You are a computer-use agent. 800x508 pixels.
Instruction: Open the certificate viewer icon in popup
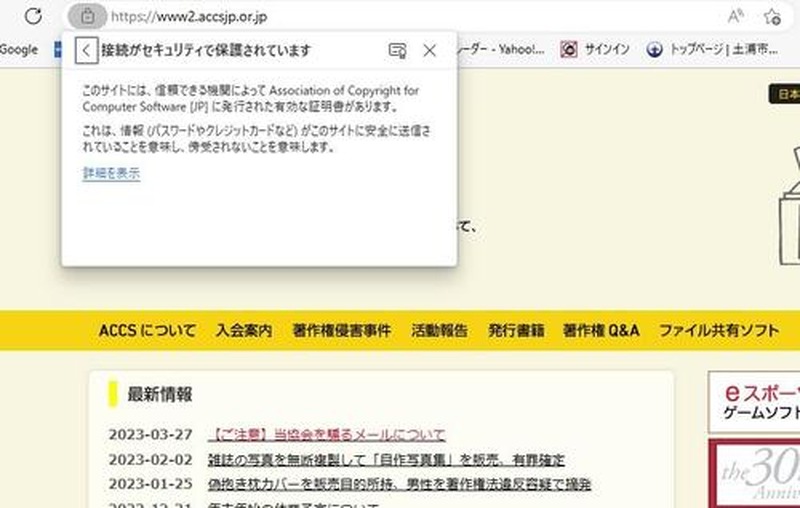pyautogui.click(x=397, y=50)
